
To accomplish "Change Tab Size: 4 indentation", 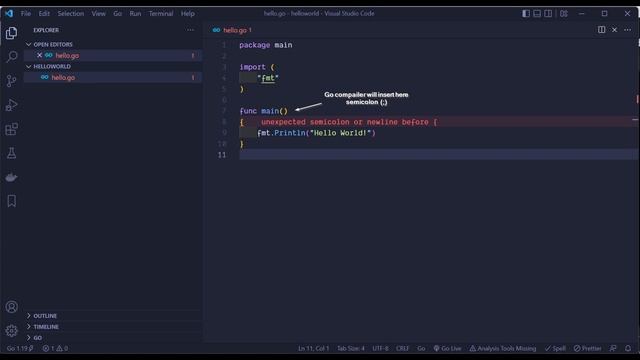I will click(351, 348).
